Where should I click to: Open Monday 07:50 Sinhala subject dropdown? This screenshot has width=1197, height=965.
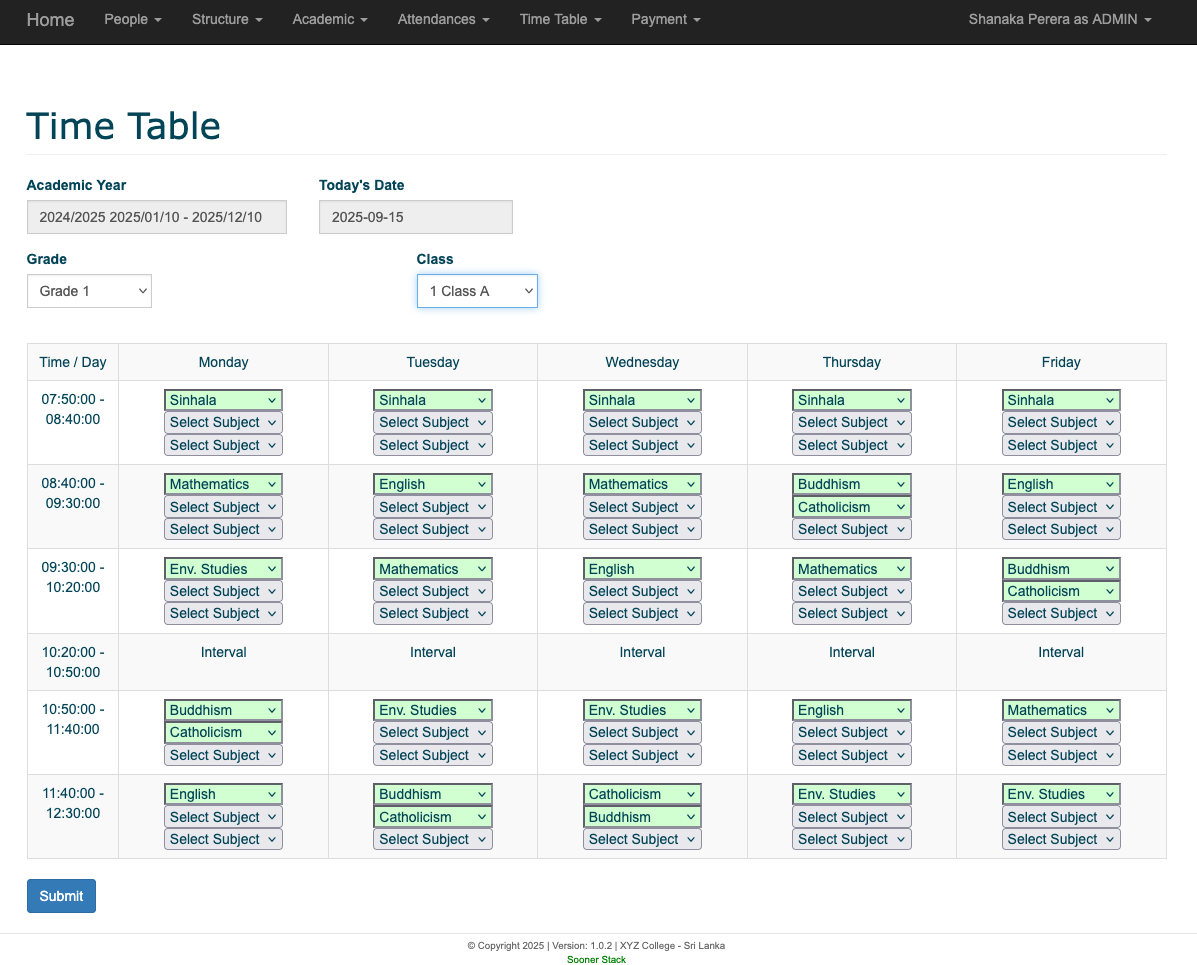[x=223, y=400]
